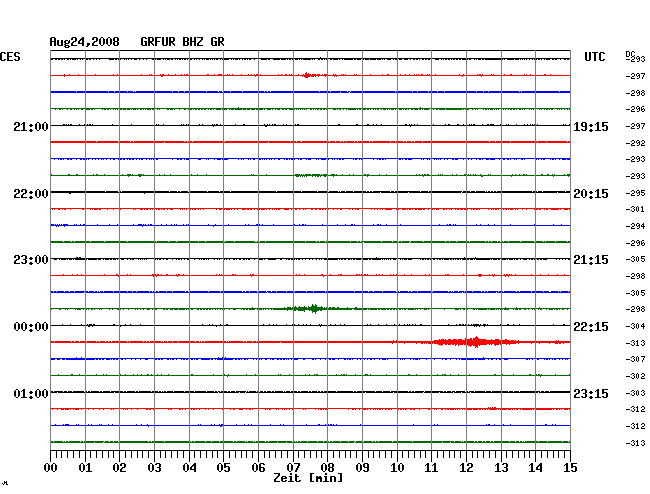650x494 pixels.
Task: Click the 23:15 UTC time label
Action: click(x=591, y=393)
